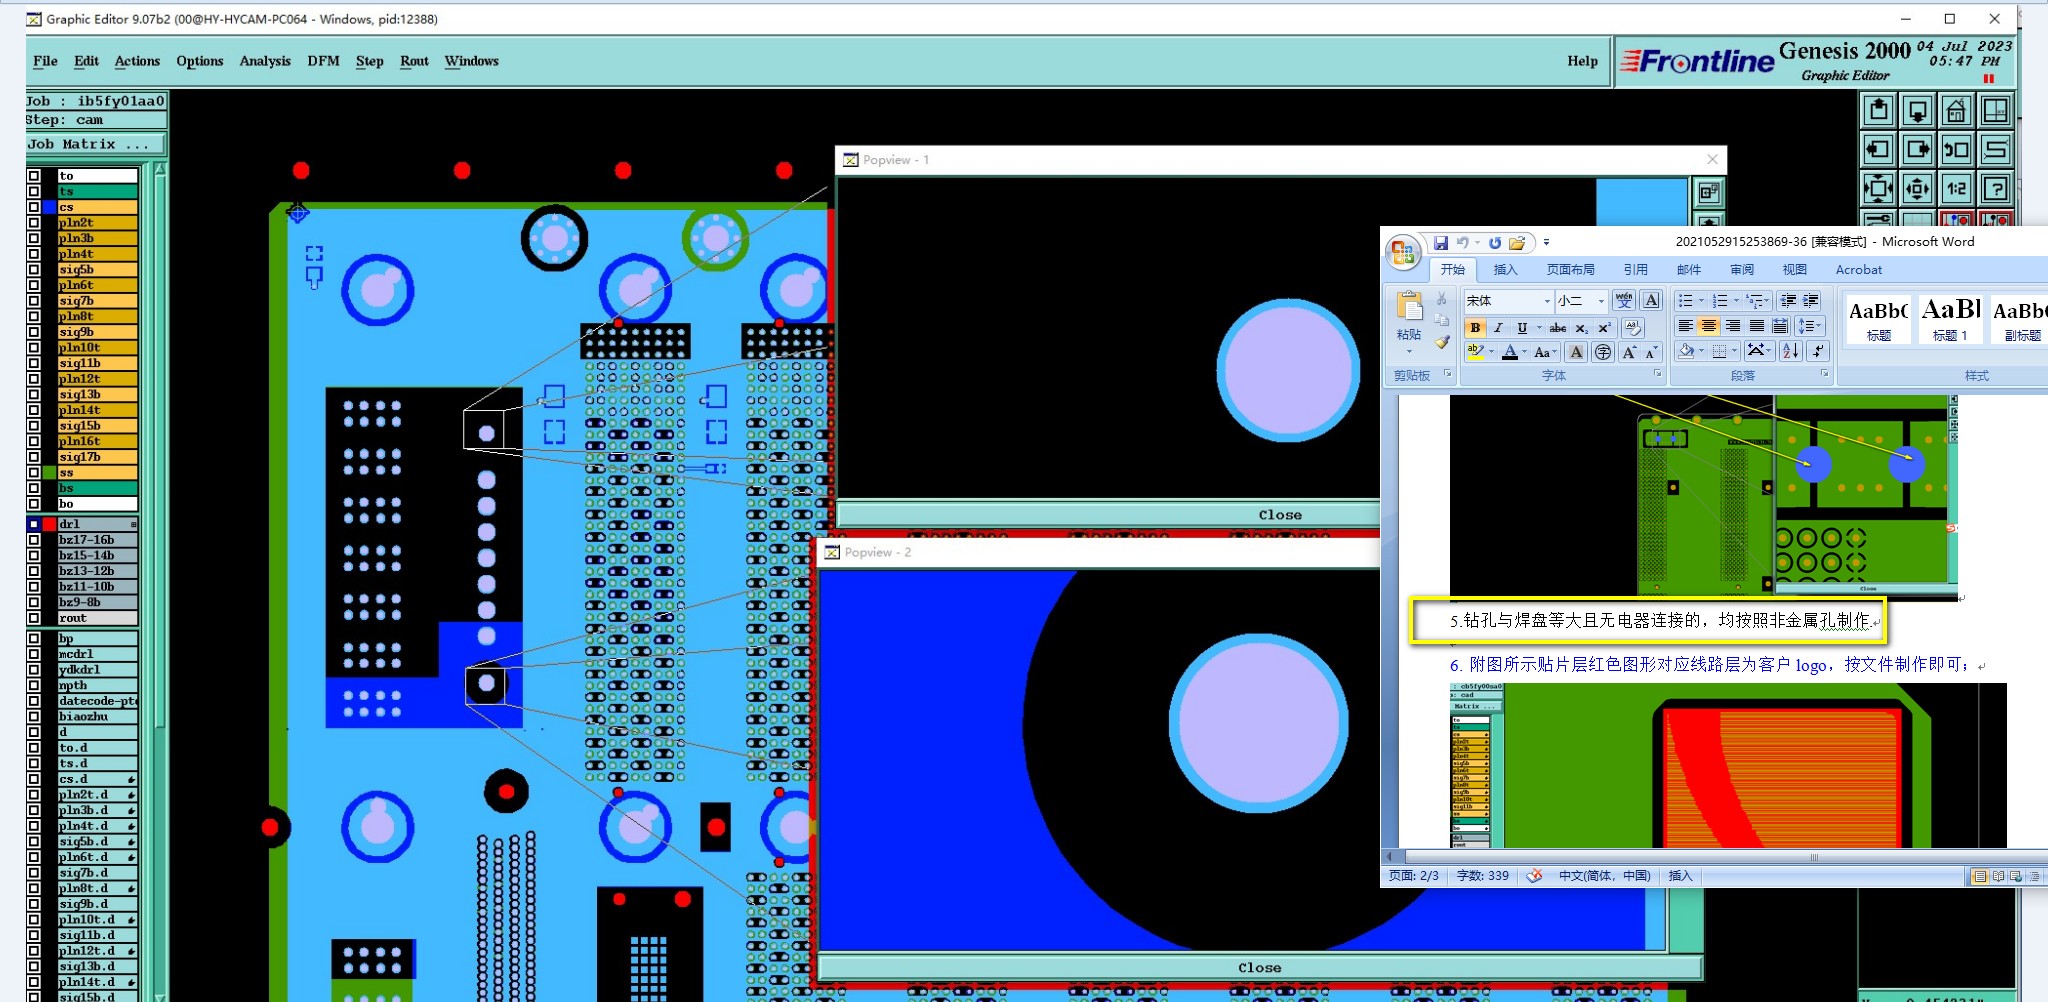Open the font name dropdown in Word

coord(1547,301)
